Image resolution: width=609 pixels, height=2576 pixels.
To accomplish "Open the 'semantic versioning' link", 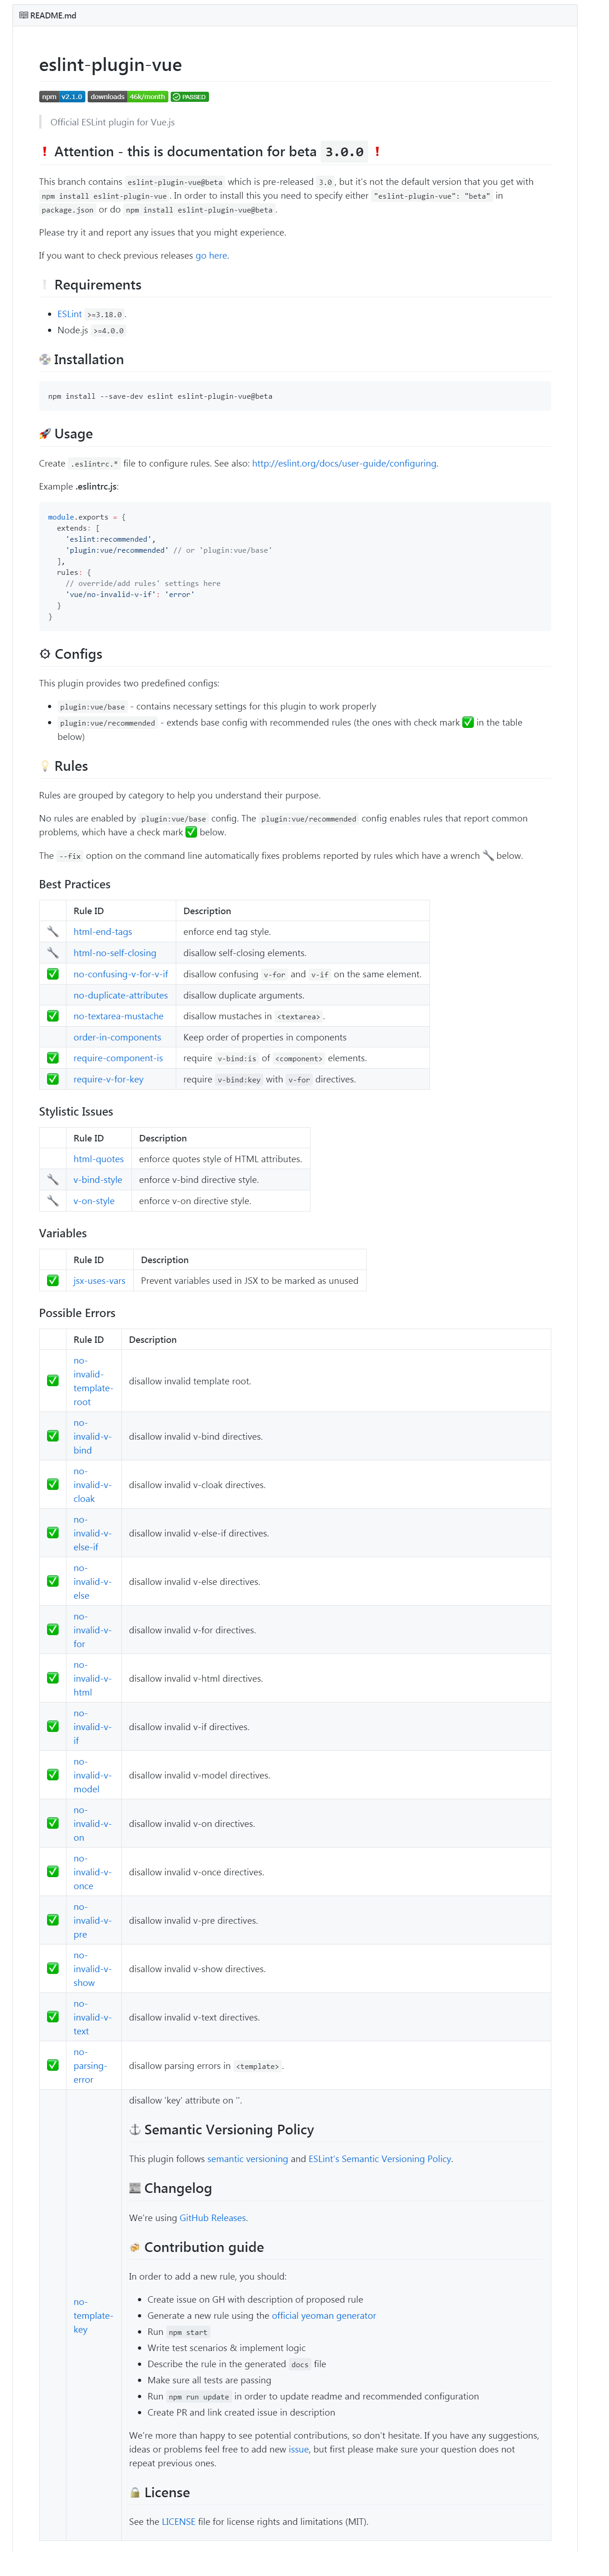I will coord(247,2159).
